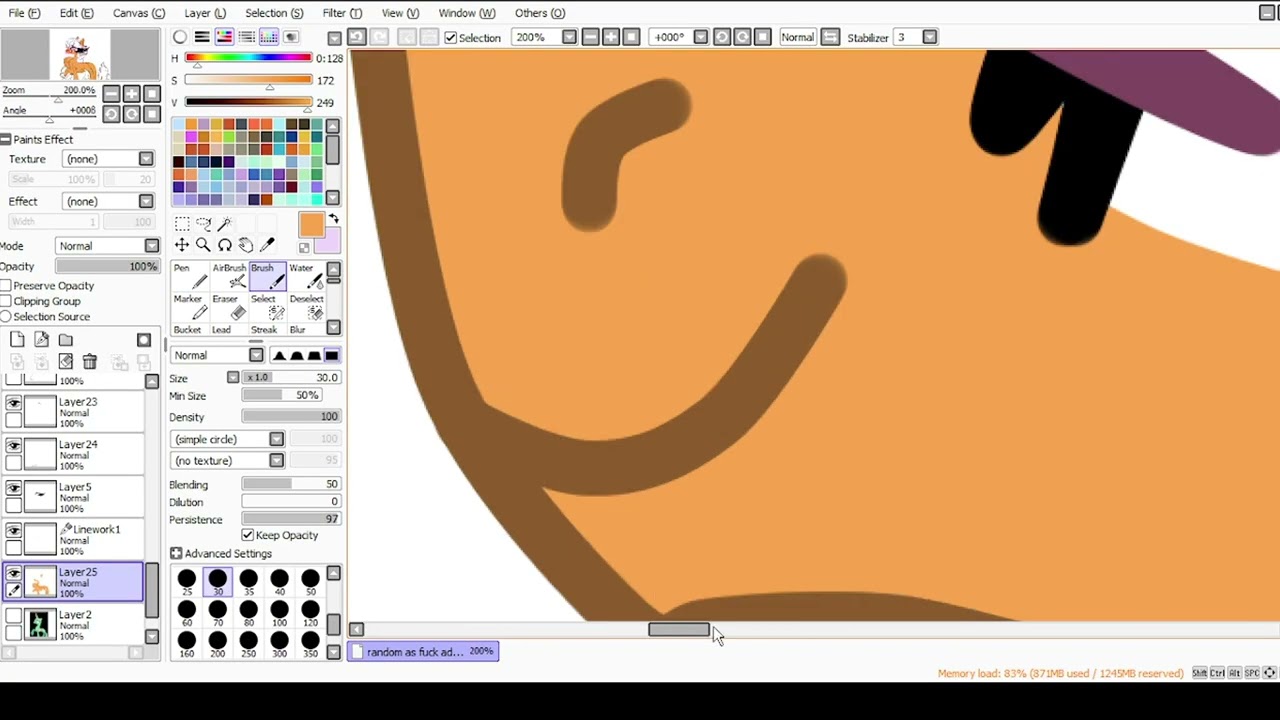The height and width of the screenshot is (720, 1280).
Task: Pick the magic wand tool
Action: point(224,224)
